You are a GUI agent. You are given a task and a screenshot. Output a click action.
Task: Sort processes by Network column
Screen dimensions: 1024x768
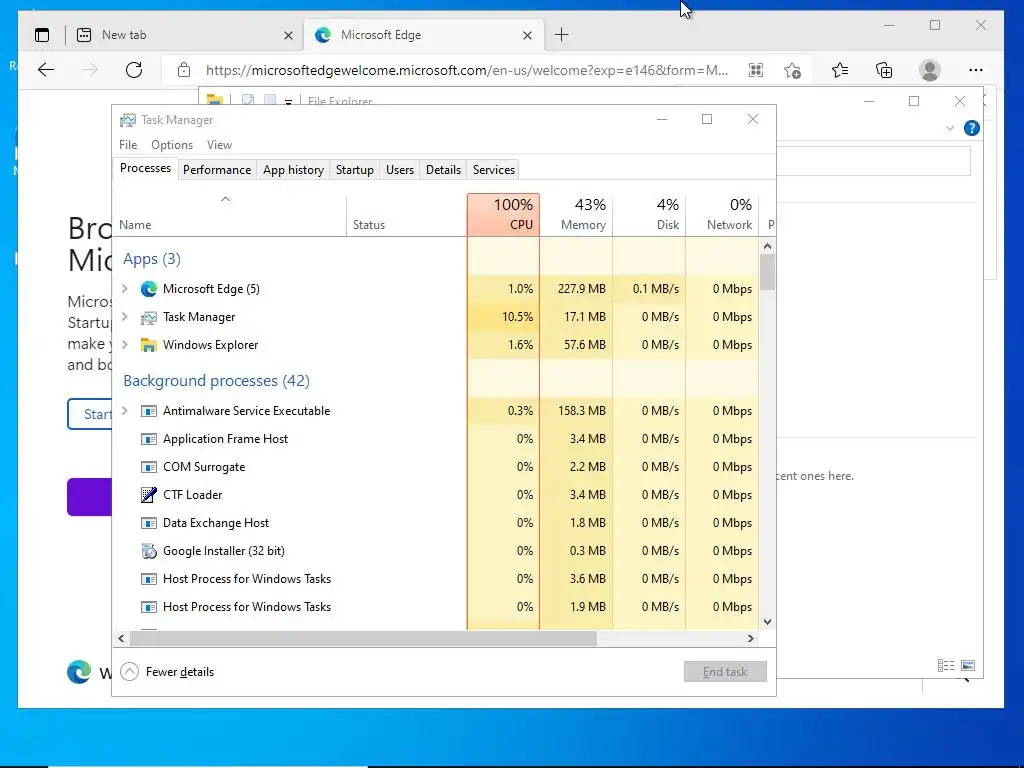(723, 215)
